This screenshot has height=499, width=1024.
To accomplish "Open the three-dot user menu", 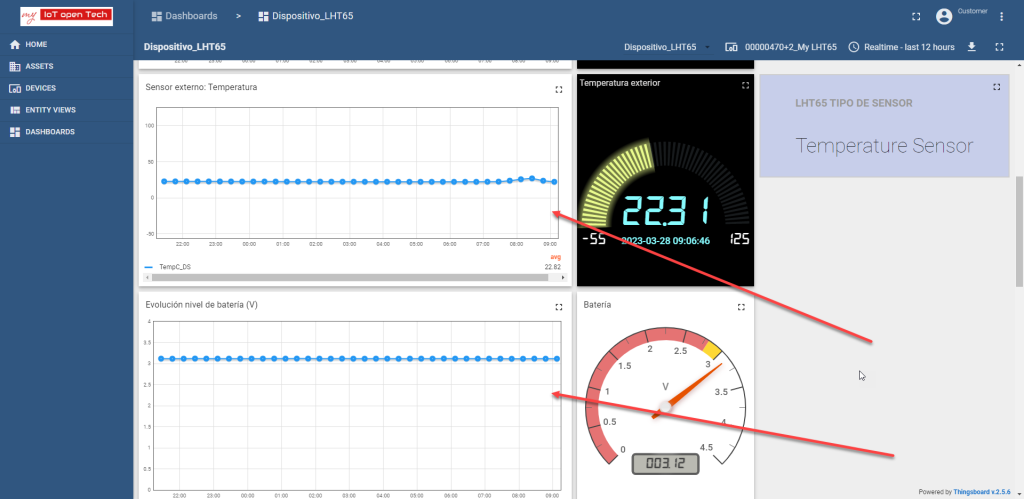I will tap(1001, 17).
